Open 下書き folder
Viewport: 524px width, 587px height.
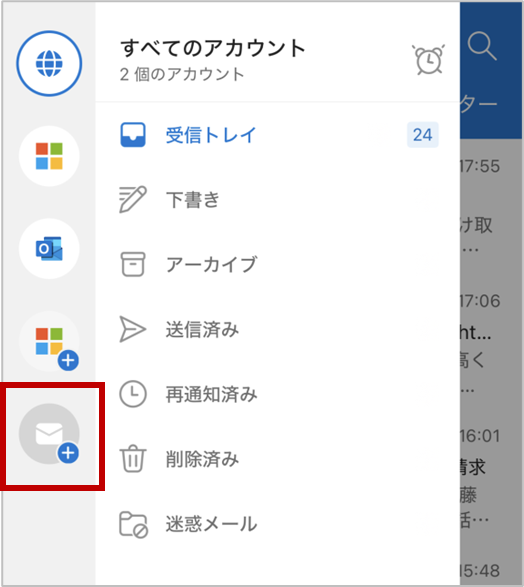tap(278, 200)
